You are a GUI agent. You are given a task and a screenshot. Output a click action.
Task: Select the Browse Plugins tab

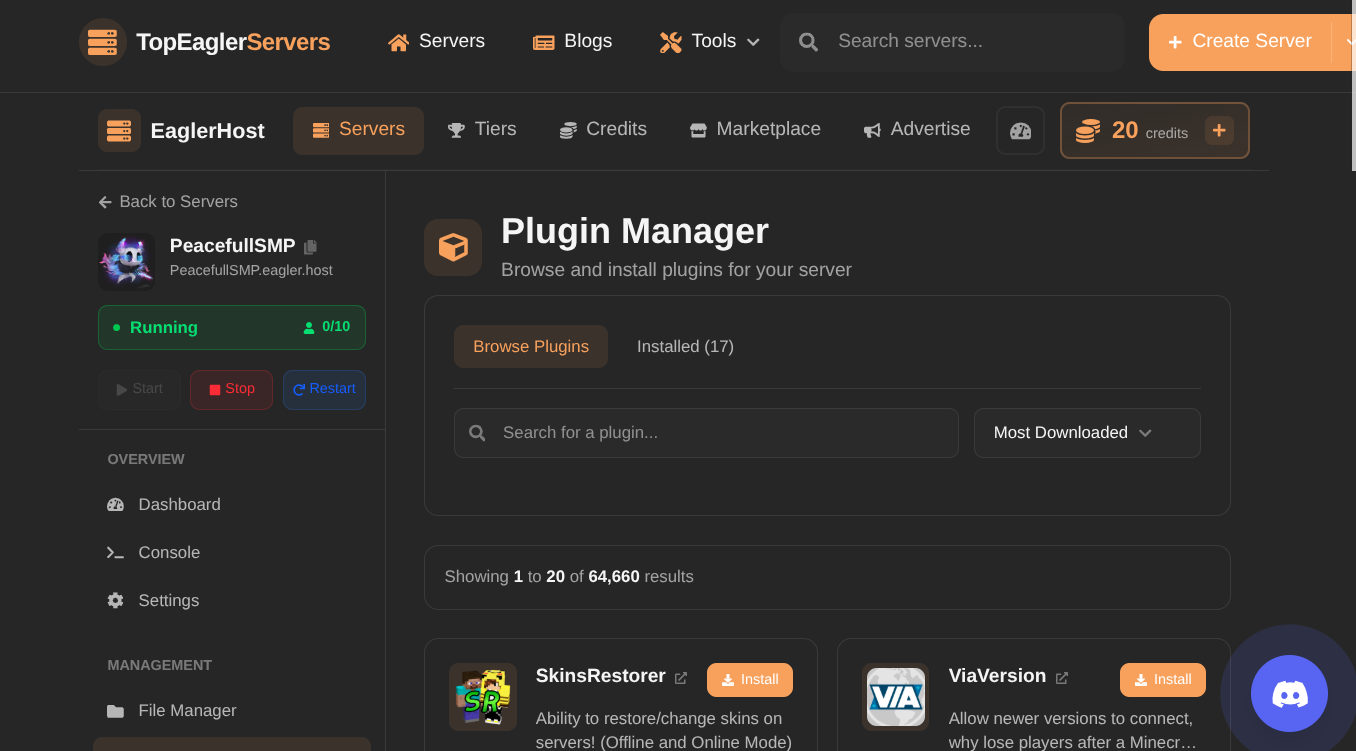click(530, 347)
